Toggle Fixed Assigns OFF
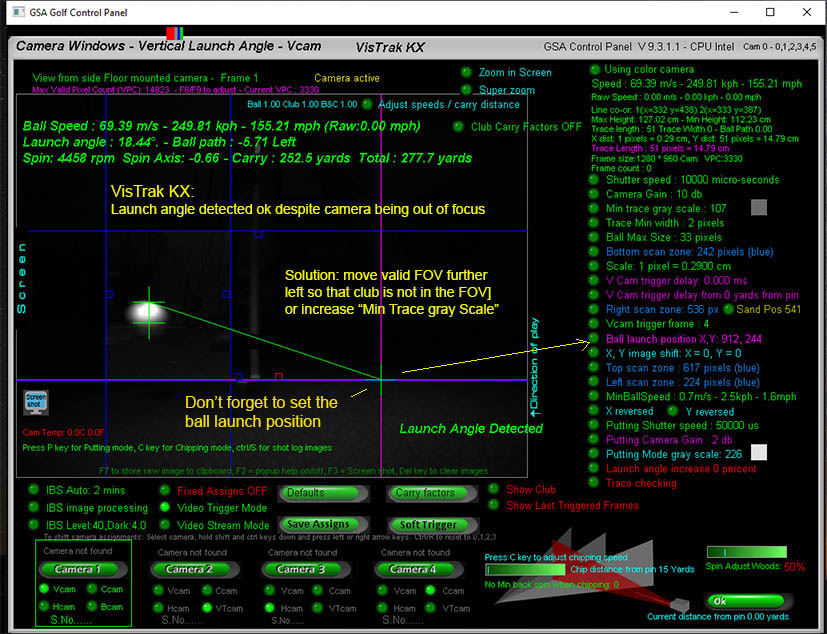The width and height of the screenshot is (827, 634). tap(165, 490)
